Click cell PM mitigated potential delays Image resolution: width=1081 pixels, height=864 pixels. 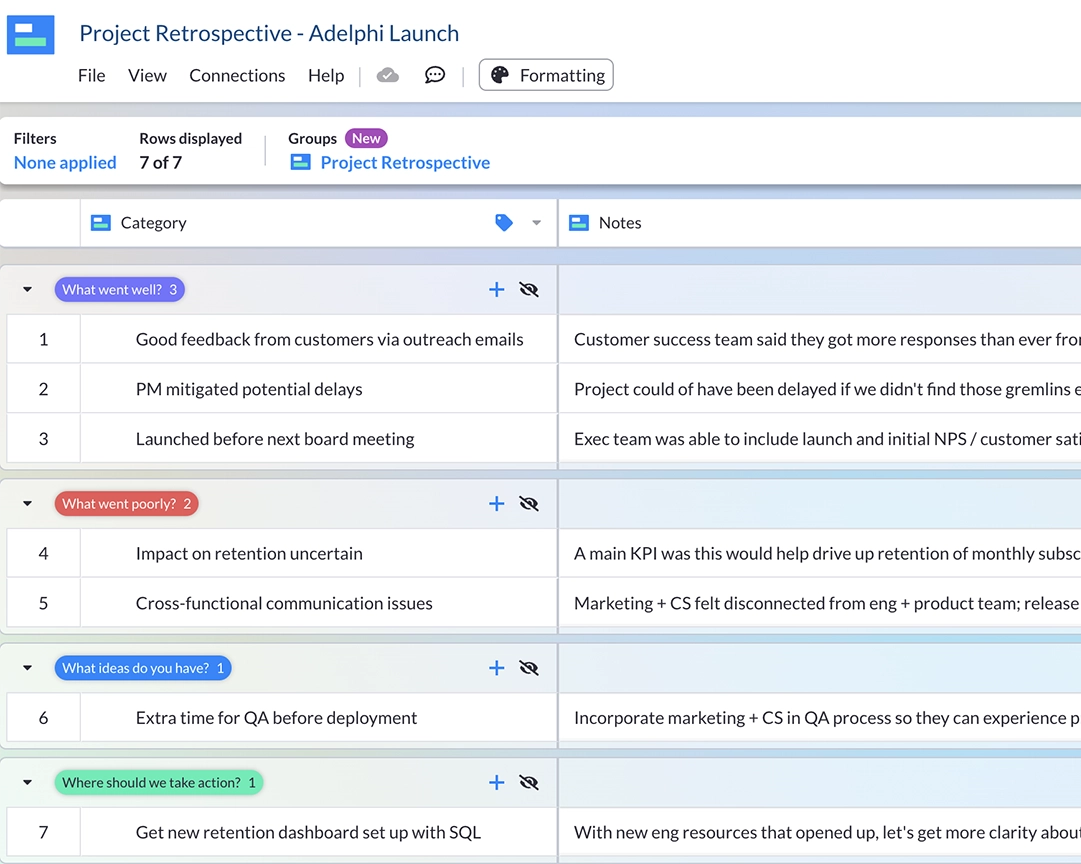pyautogui.click(x=319, y=389)
